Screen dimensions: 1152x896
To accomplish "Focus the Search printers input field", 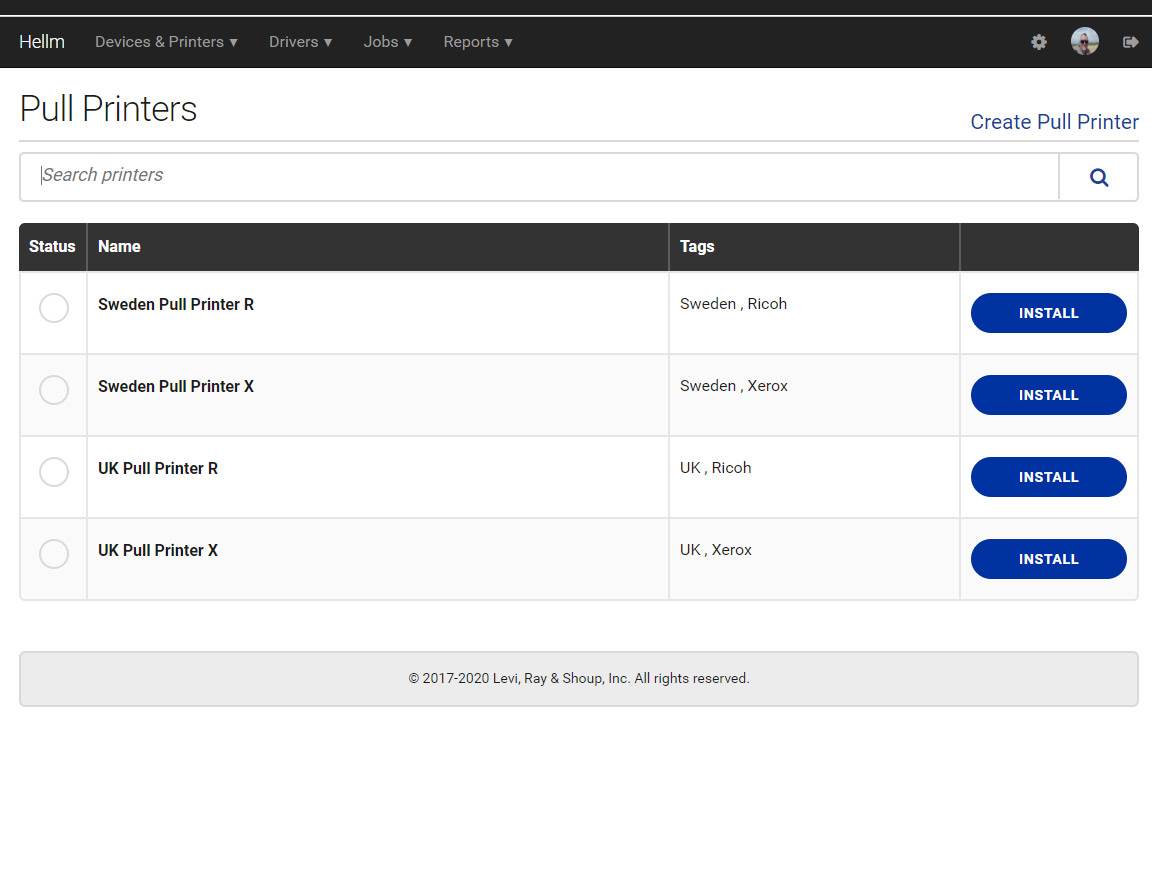I will click(x=539, y=176).
